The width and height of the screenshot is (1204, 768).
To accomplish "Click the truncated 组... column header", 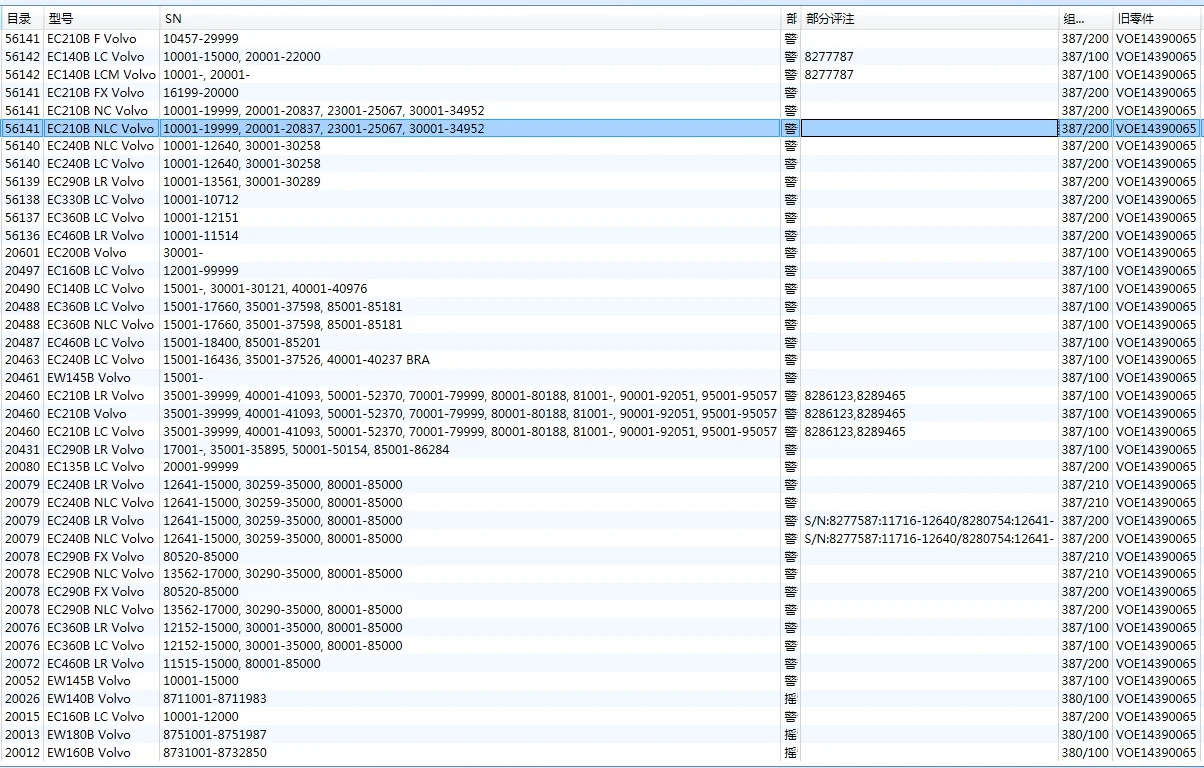I will 1072,19.
